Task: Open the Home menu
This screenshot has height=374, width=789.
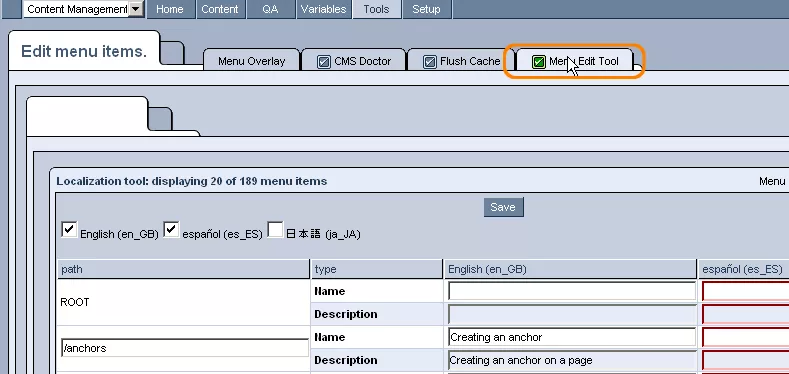Action: (x=170, y=9)
